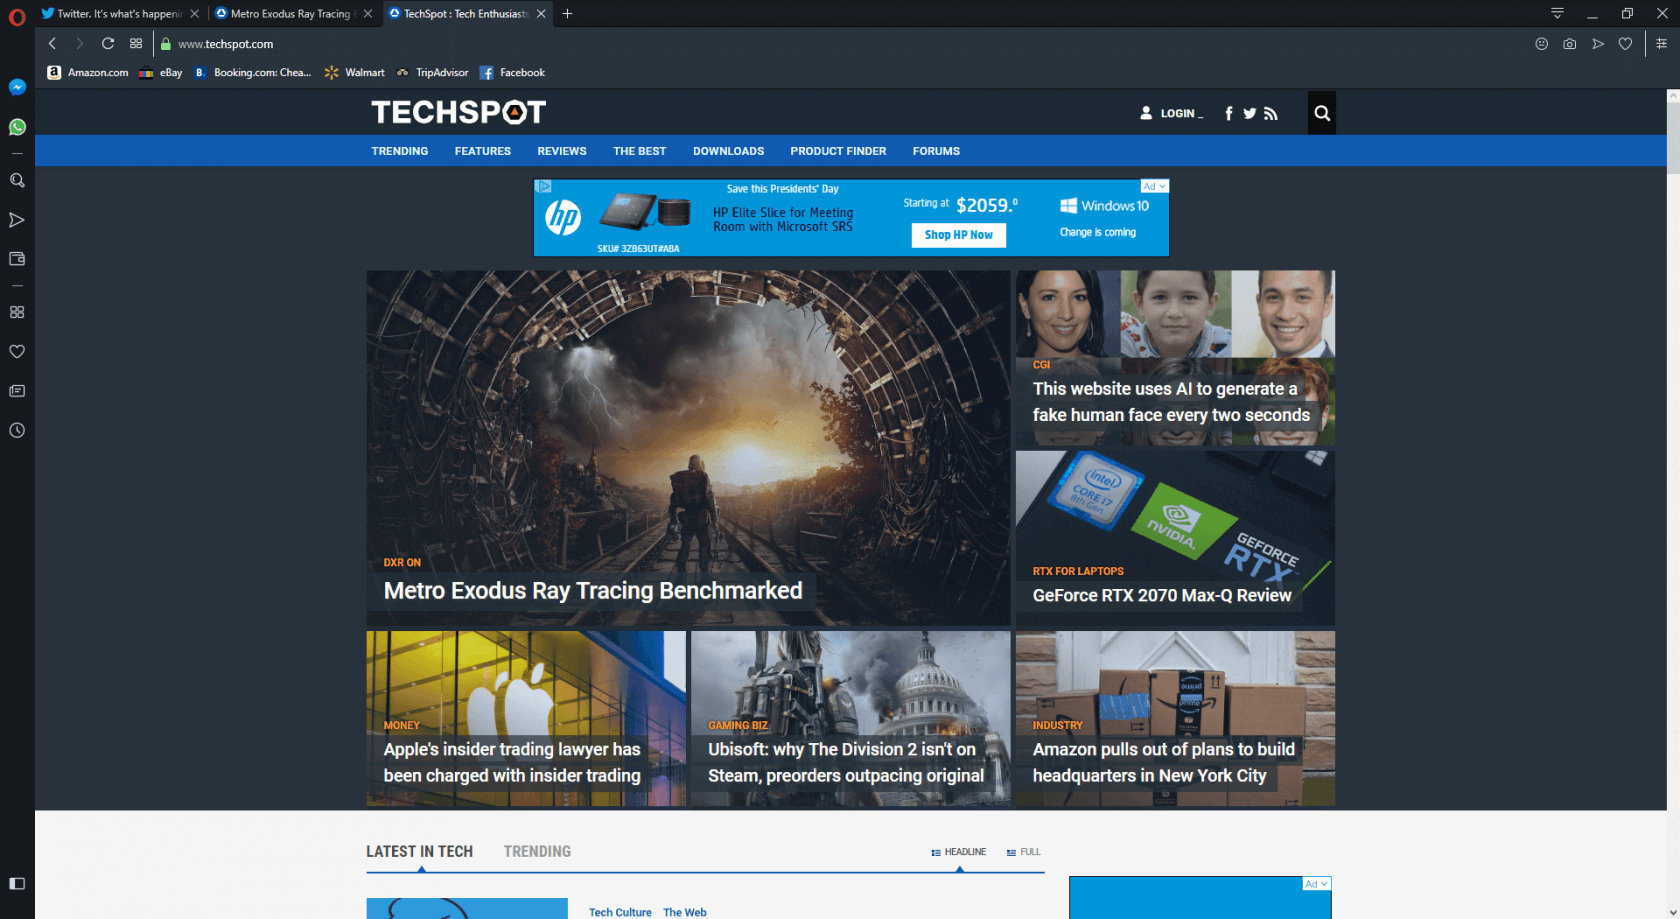Reload the TechSpot page
Screen dimensions: 1680x919
pos(108,44)
